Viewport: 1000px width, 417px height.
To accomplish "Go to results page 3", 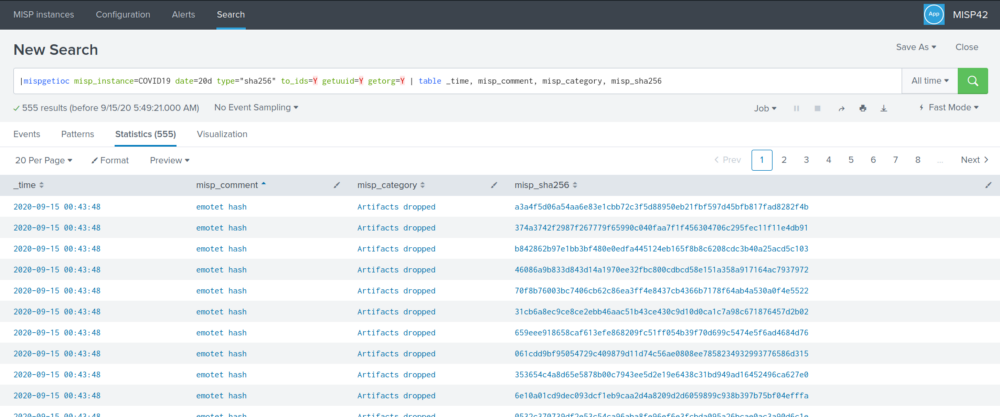I will click(x=806, y=160).
